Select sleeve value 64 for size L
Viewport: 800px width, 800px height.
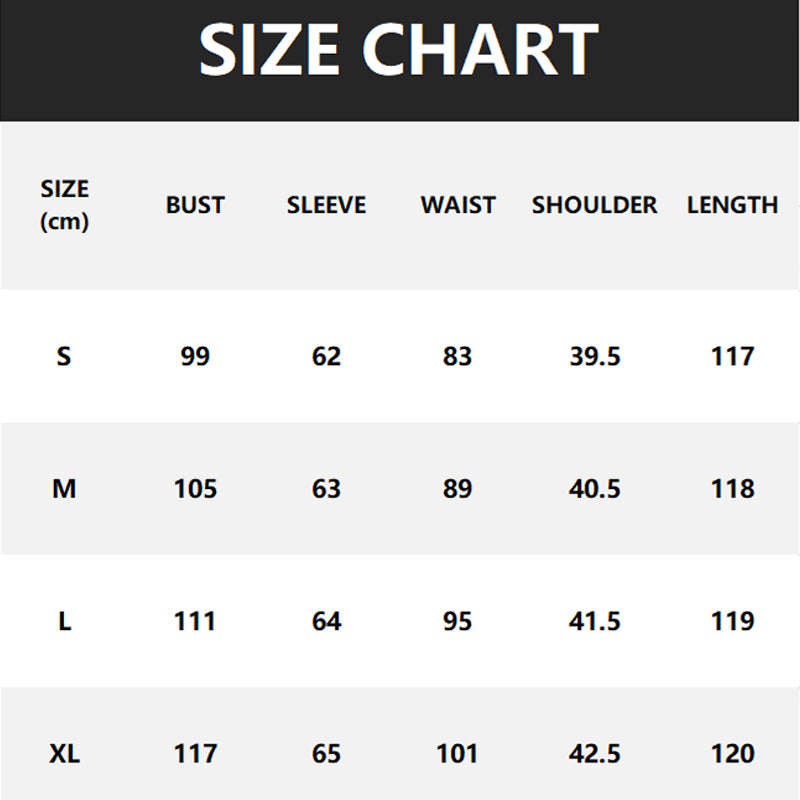[x=326, y=621]
